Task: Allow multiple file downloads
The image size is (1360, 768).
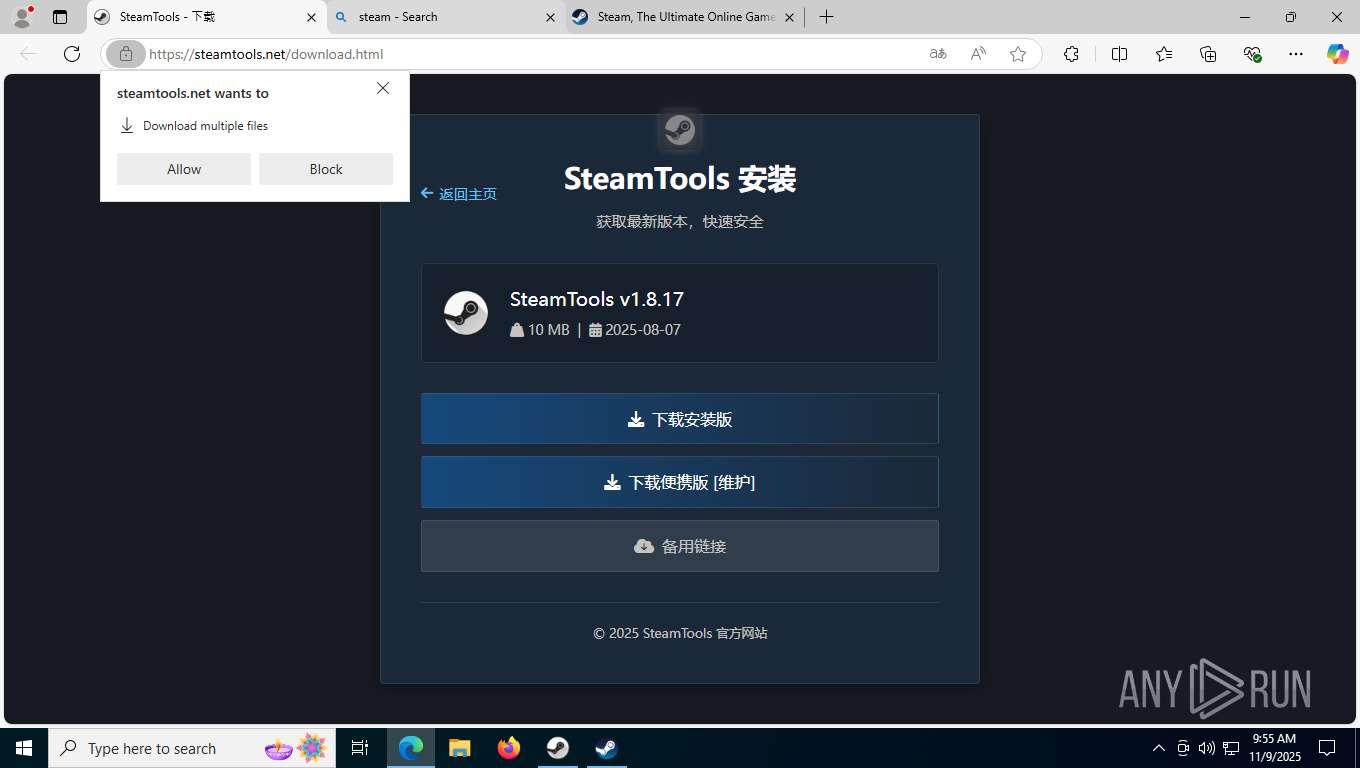Action: 184,169
